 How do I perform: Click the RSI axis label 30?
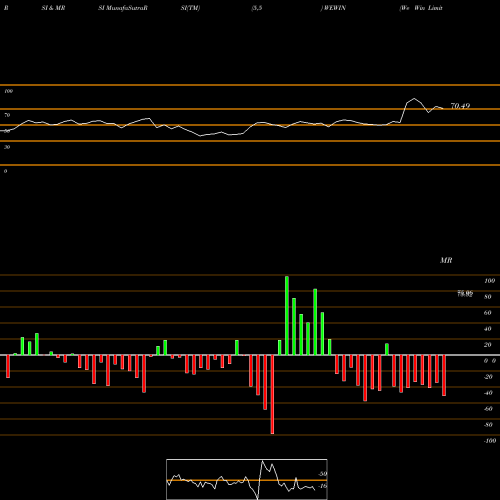click(x=7, y=147)
